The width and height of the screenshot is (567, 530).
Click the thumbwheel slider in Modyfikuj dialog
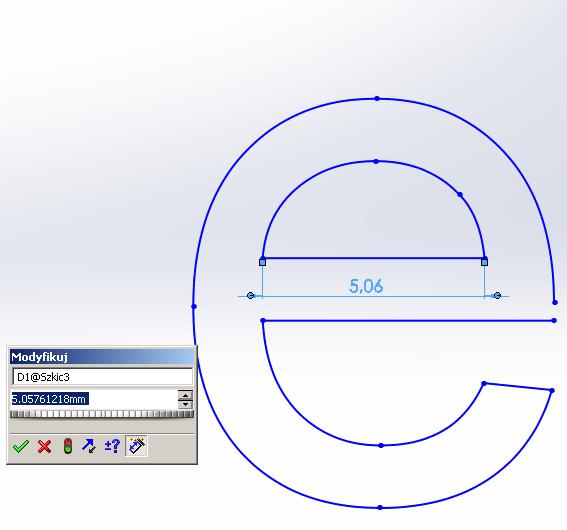(x=102, y=414)
